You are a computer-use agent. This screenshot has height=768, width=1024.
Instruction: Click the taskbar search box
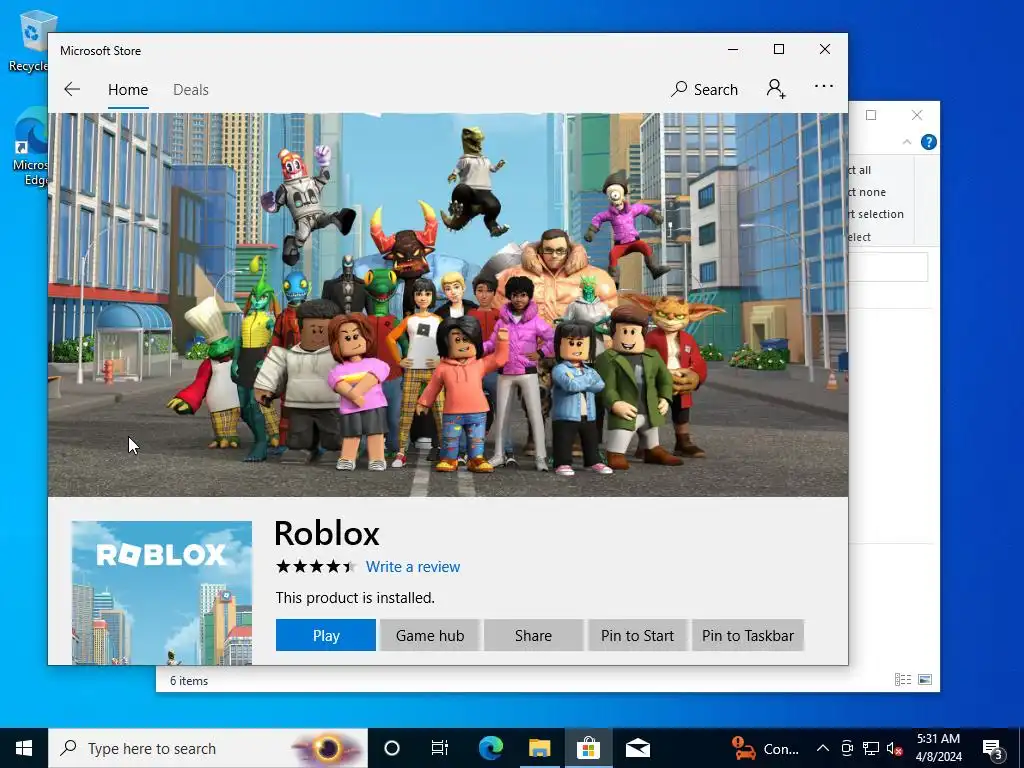pos(208,748)
